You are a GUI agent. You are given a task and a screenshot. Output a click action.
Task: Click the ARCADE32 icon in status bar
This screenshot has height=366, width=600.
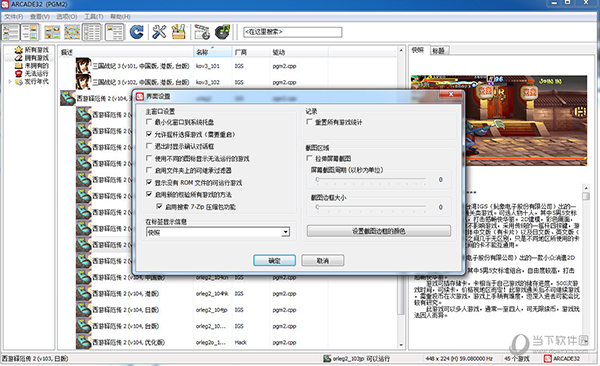(x=548, y=359)
